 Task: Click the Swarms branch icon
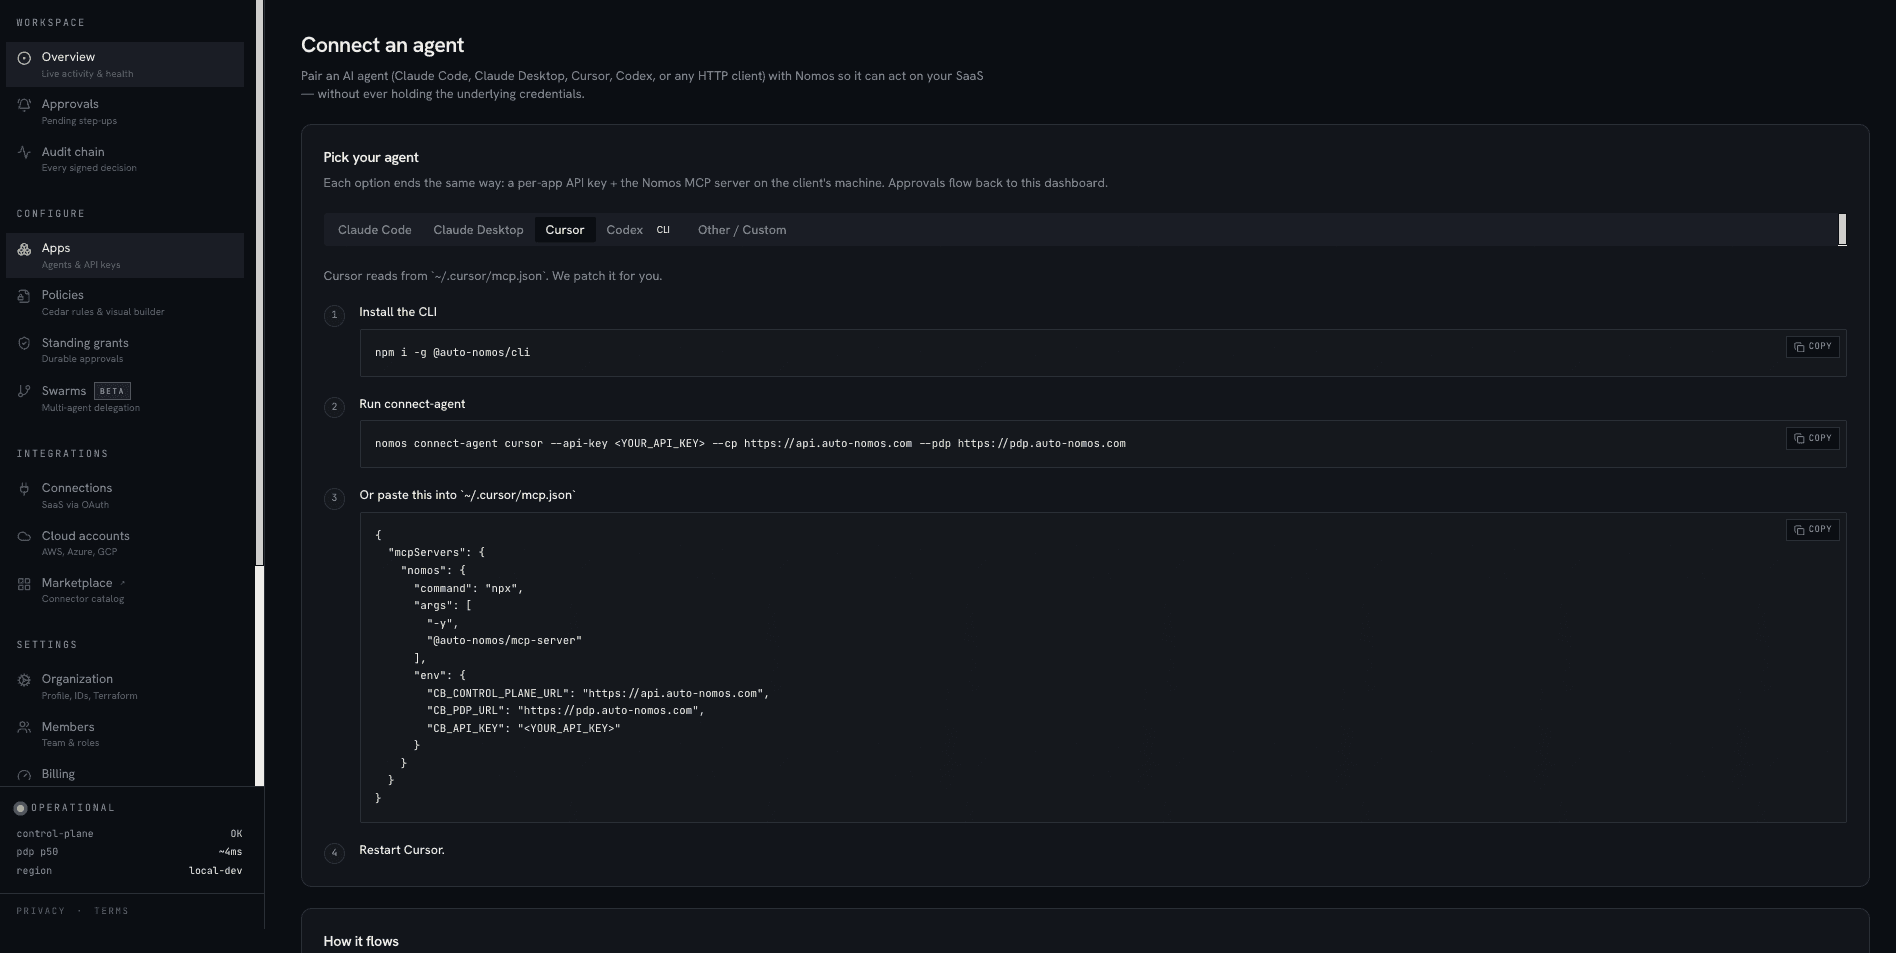click(24, 391)
